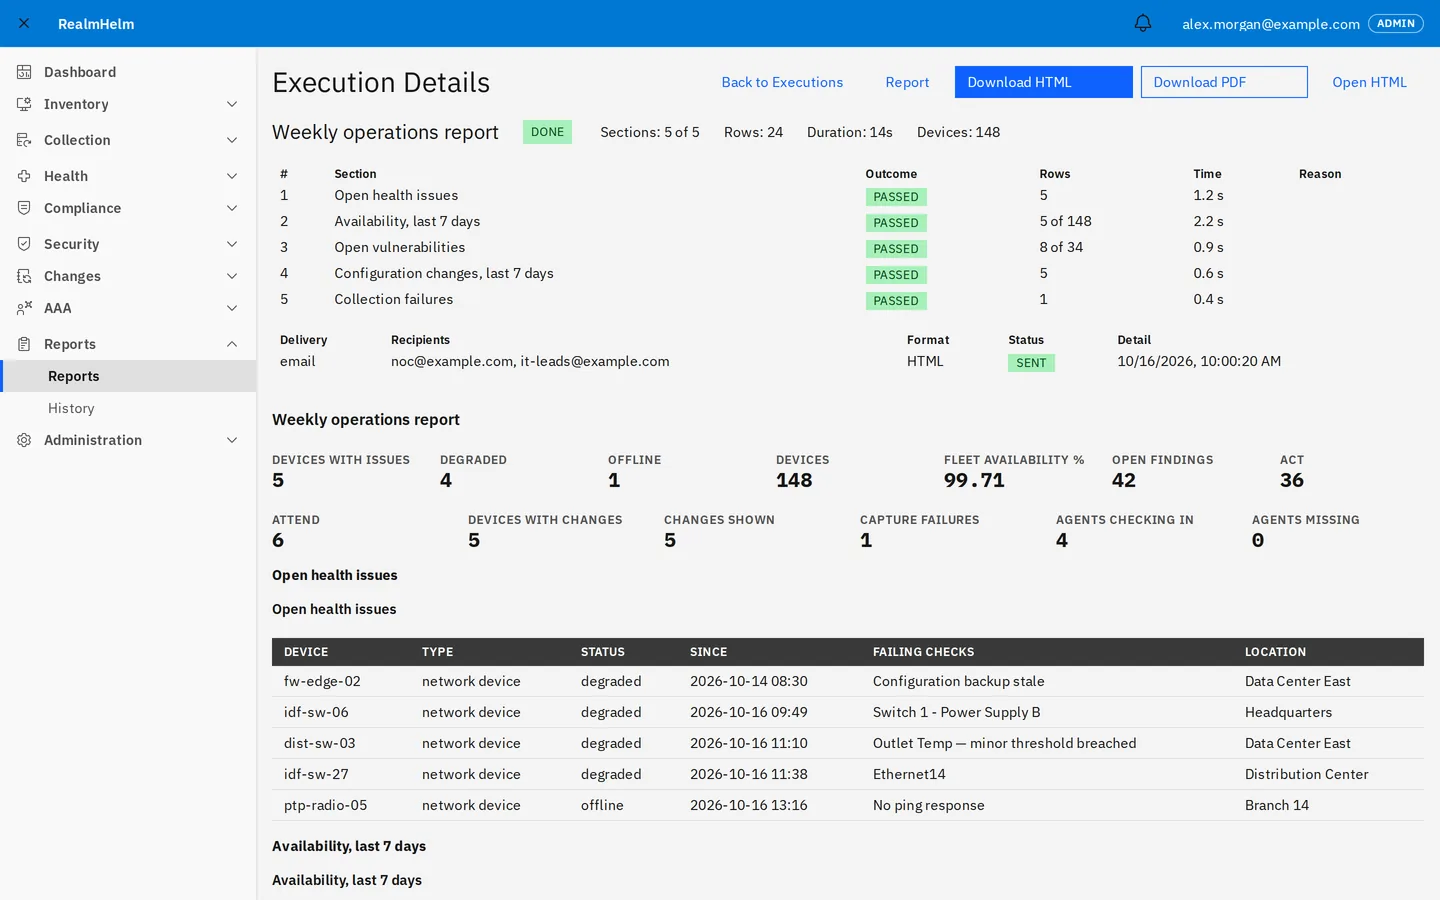Viewport: 1440px width, 900px height.
Task: Click the ADMIN role badge
Action: point(1396,24)
